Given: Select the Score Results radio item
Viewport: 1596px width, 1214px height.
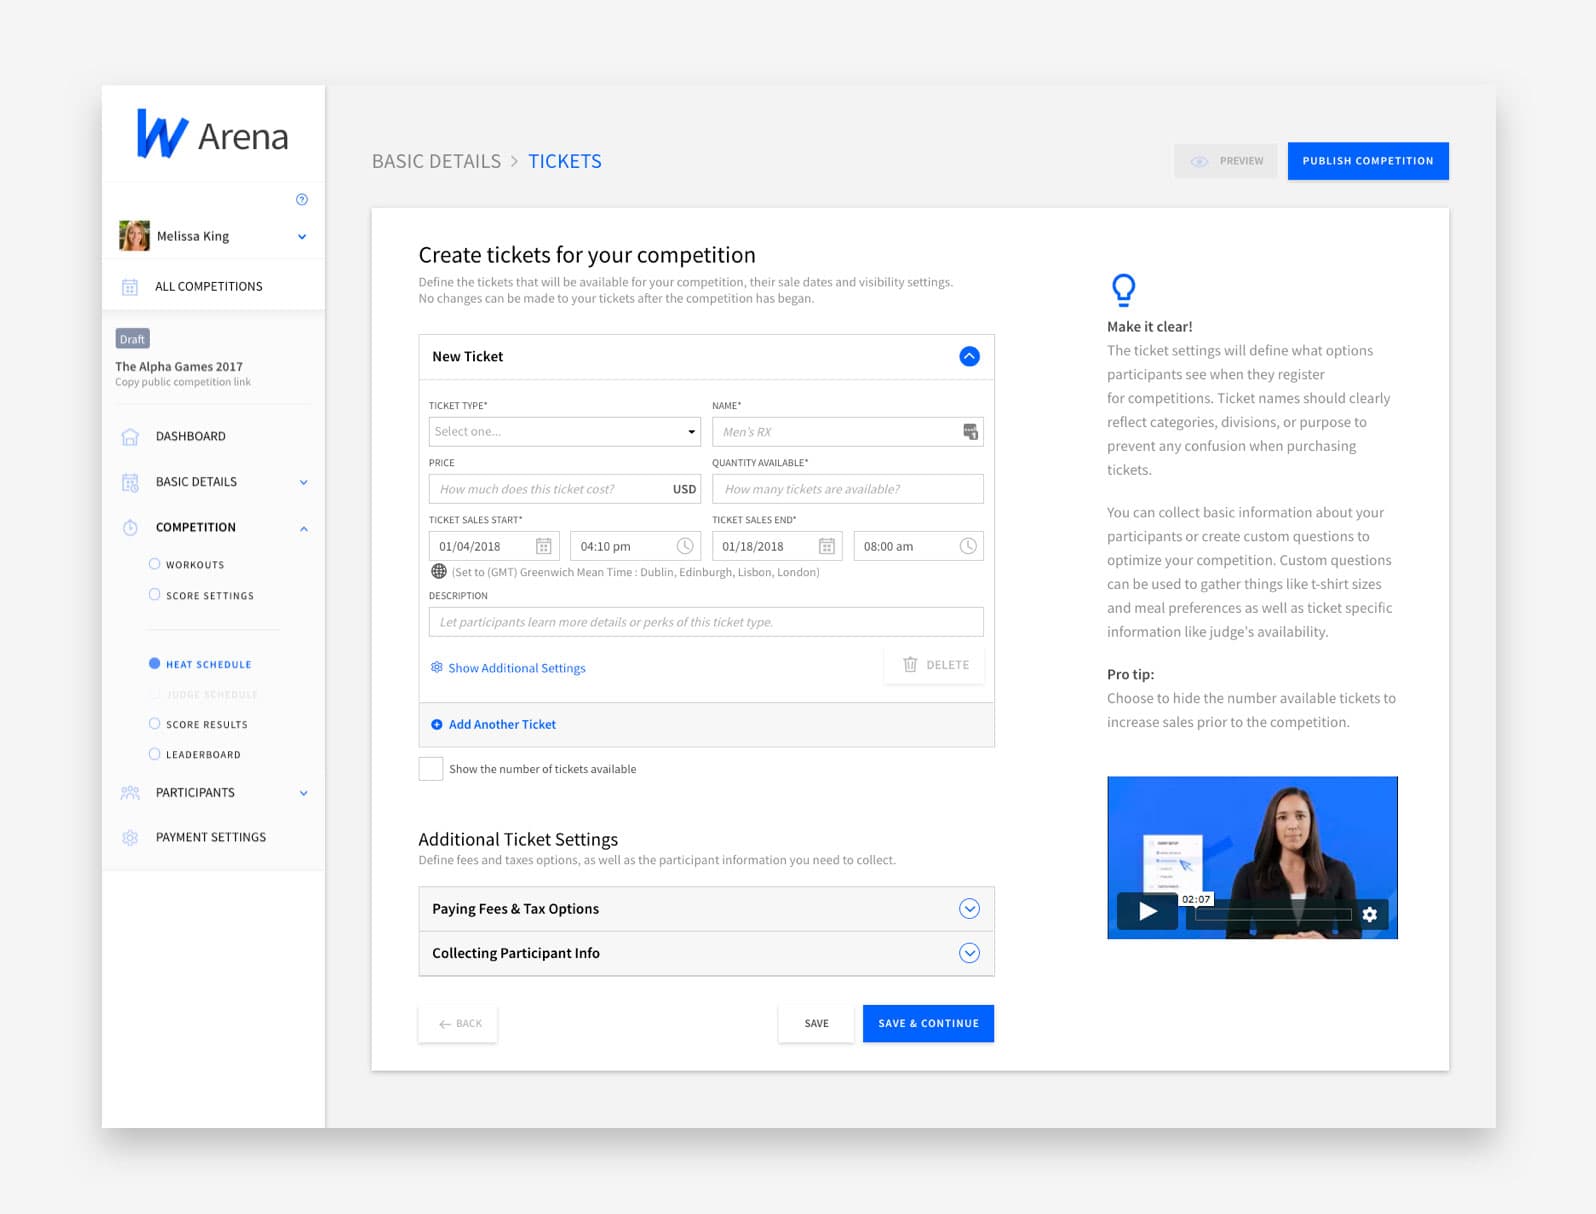Looking at the screenshot, I should [x=154, y=723].
